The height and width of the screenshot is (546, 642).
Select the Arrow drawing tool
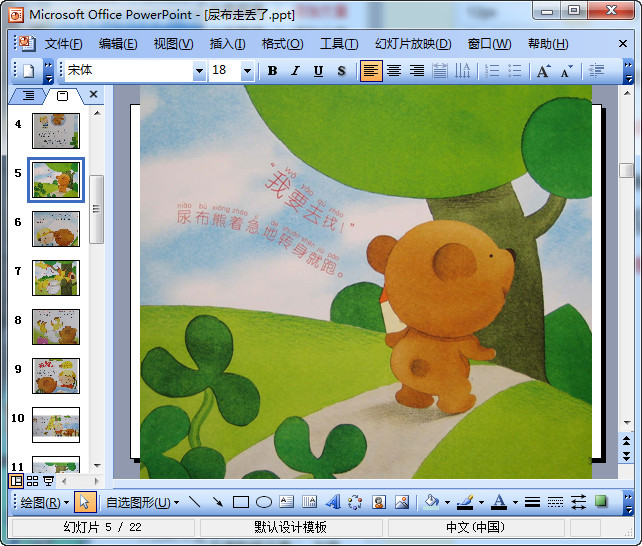pyautogui.click(x=217, y=502)
